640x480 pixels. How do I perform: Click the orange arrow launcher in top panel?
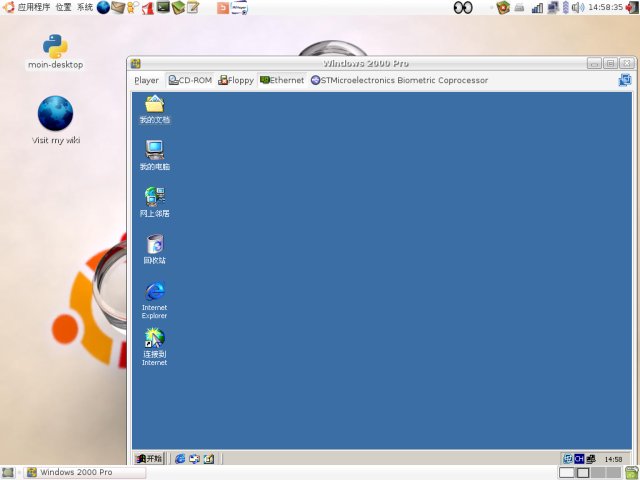(x=223, y=7)
